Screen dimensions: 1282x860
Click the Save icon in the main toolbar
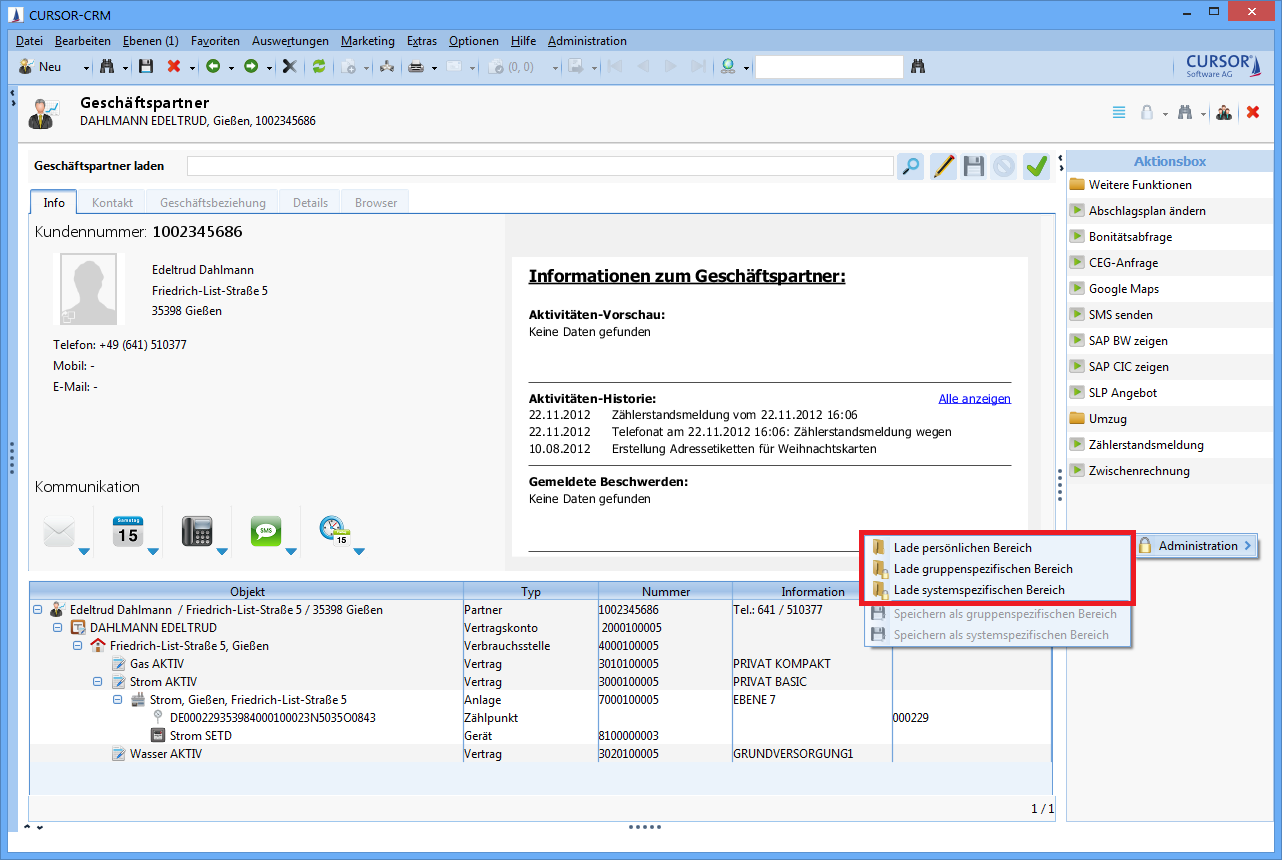coord(146,67)
